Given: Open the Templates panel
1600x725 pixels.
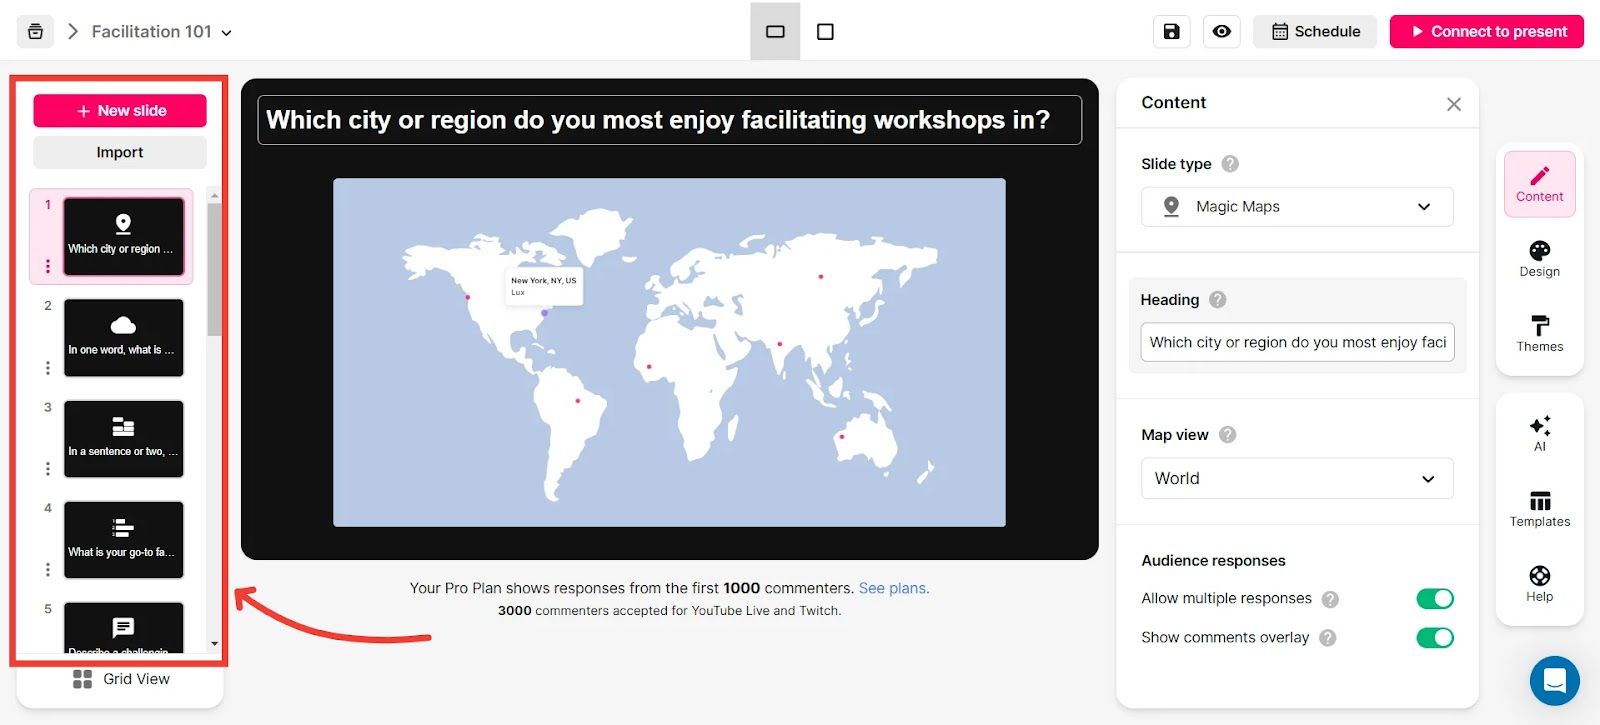Looking at the screenshot, I should click(1539, 508).
